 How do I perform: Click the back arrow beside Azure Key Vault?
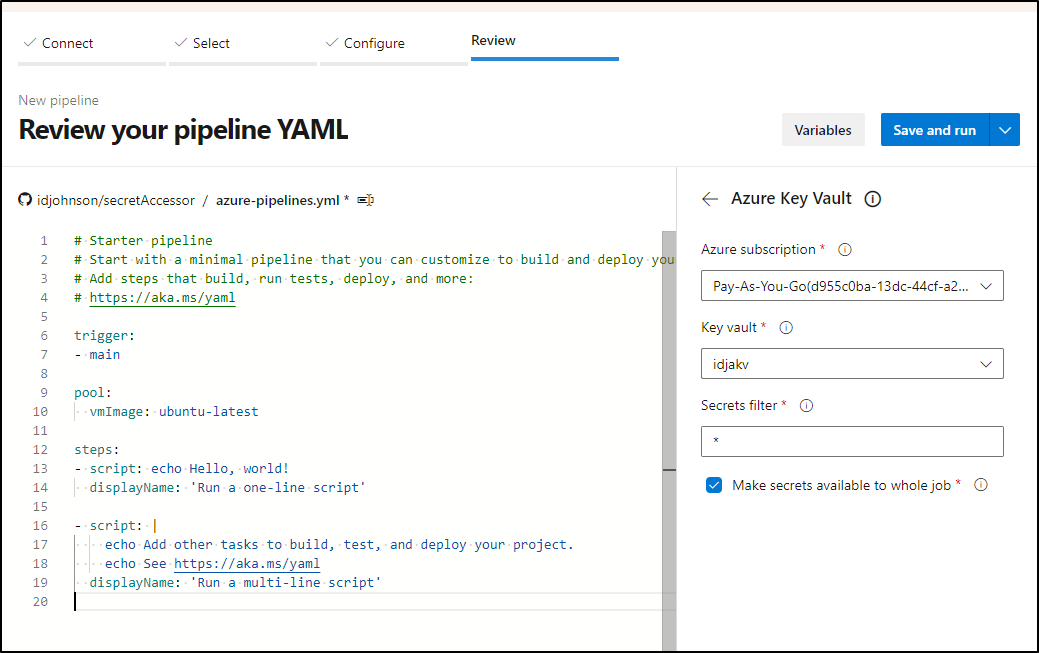pos(710,199)
